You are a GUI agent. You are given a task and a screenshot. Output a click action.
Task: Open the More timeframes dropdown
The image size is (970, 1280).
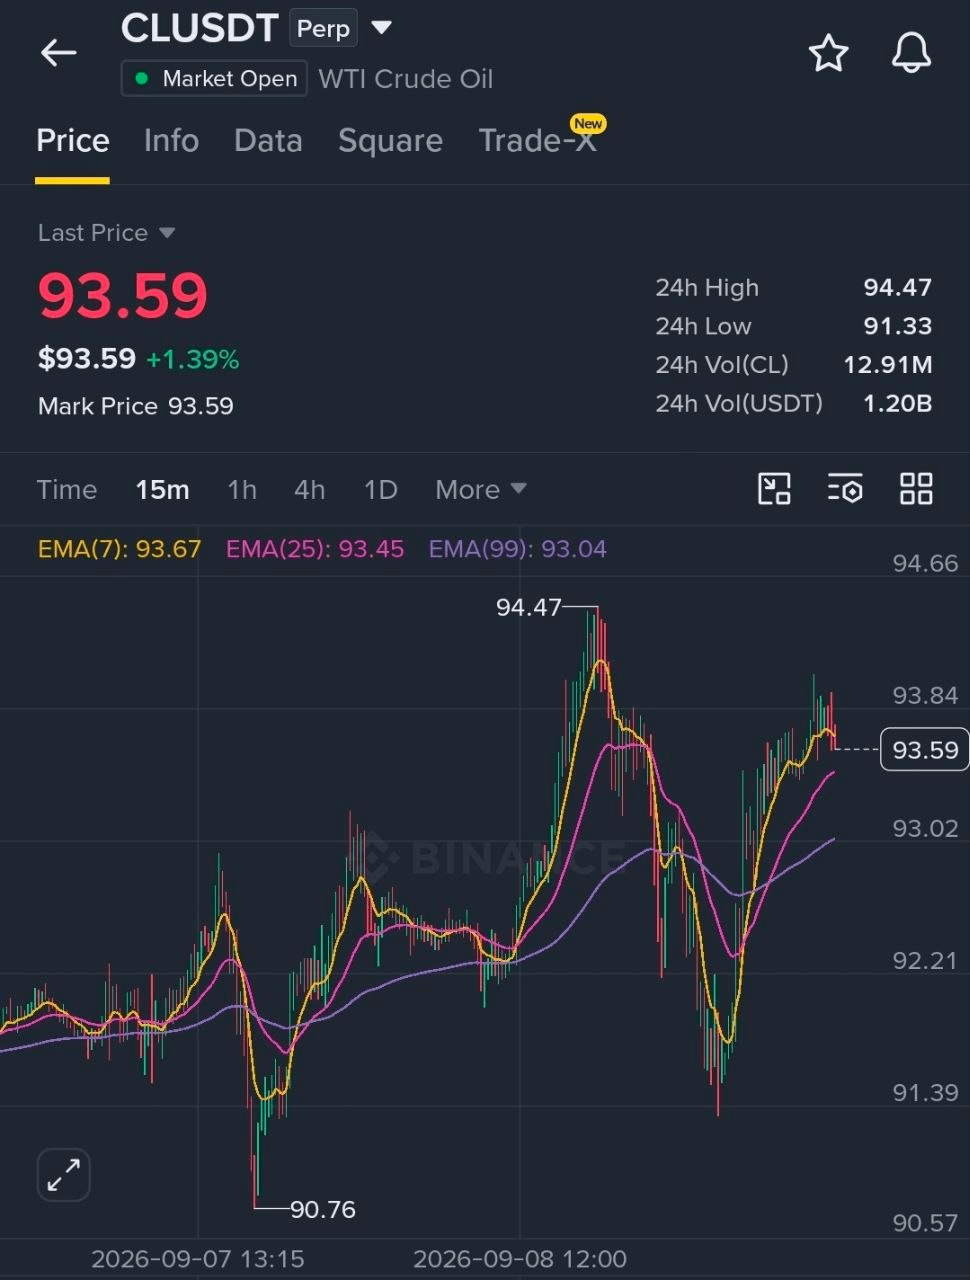tap(480, 489)
